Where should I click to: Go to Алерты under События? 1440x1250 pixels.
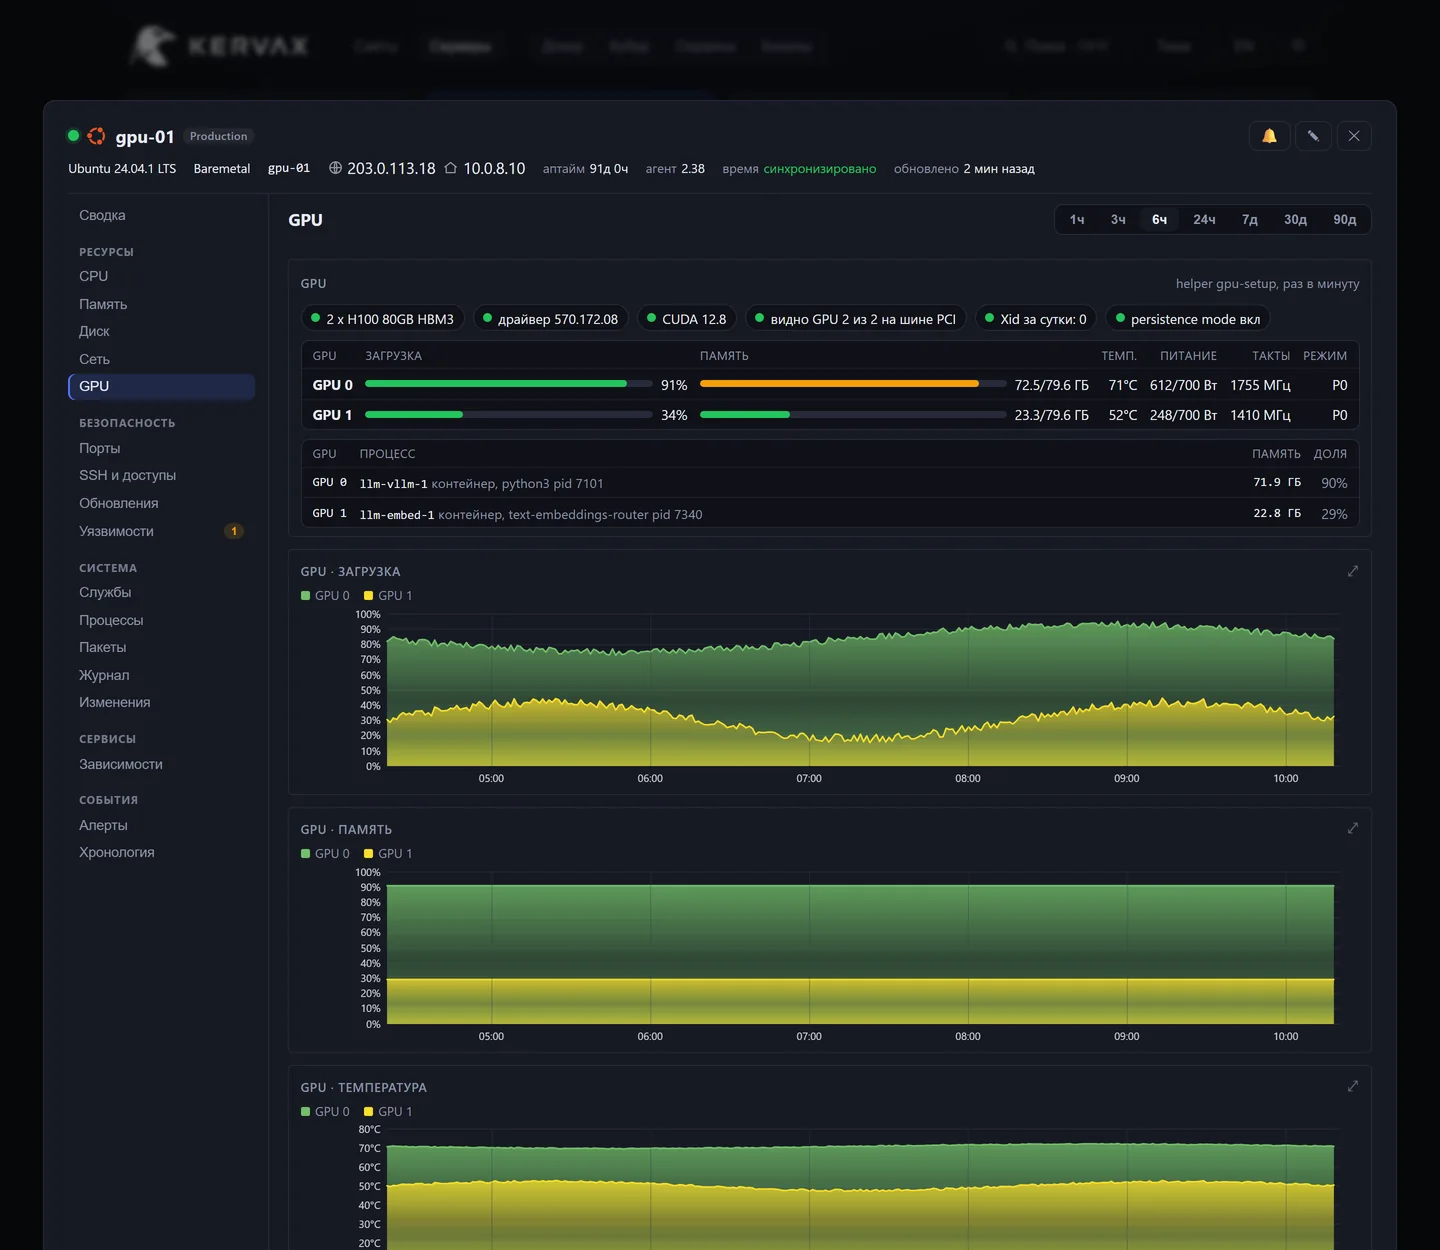tap(162, 825)
